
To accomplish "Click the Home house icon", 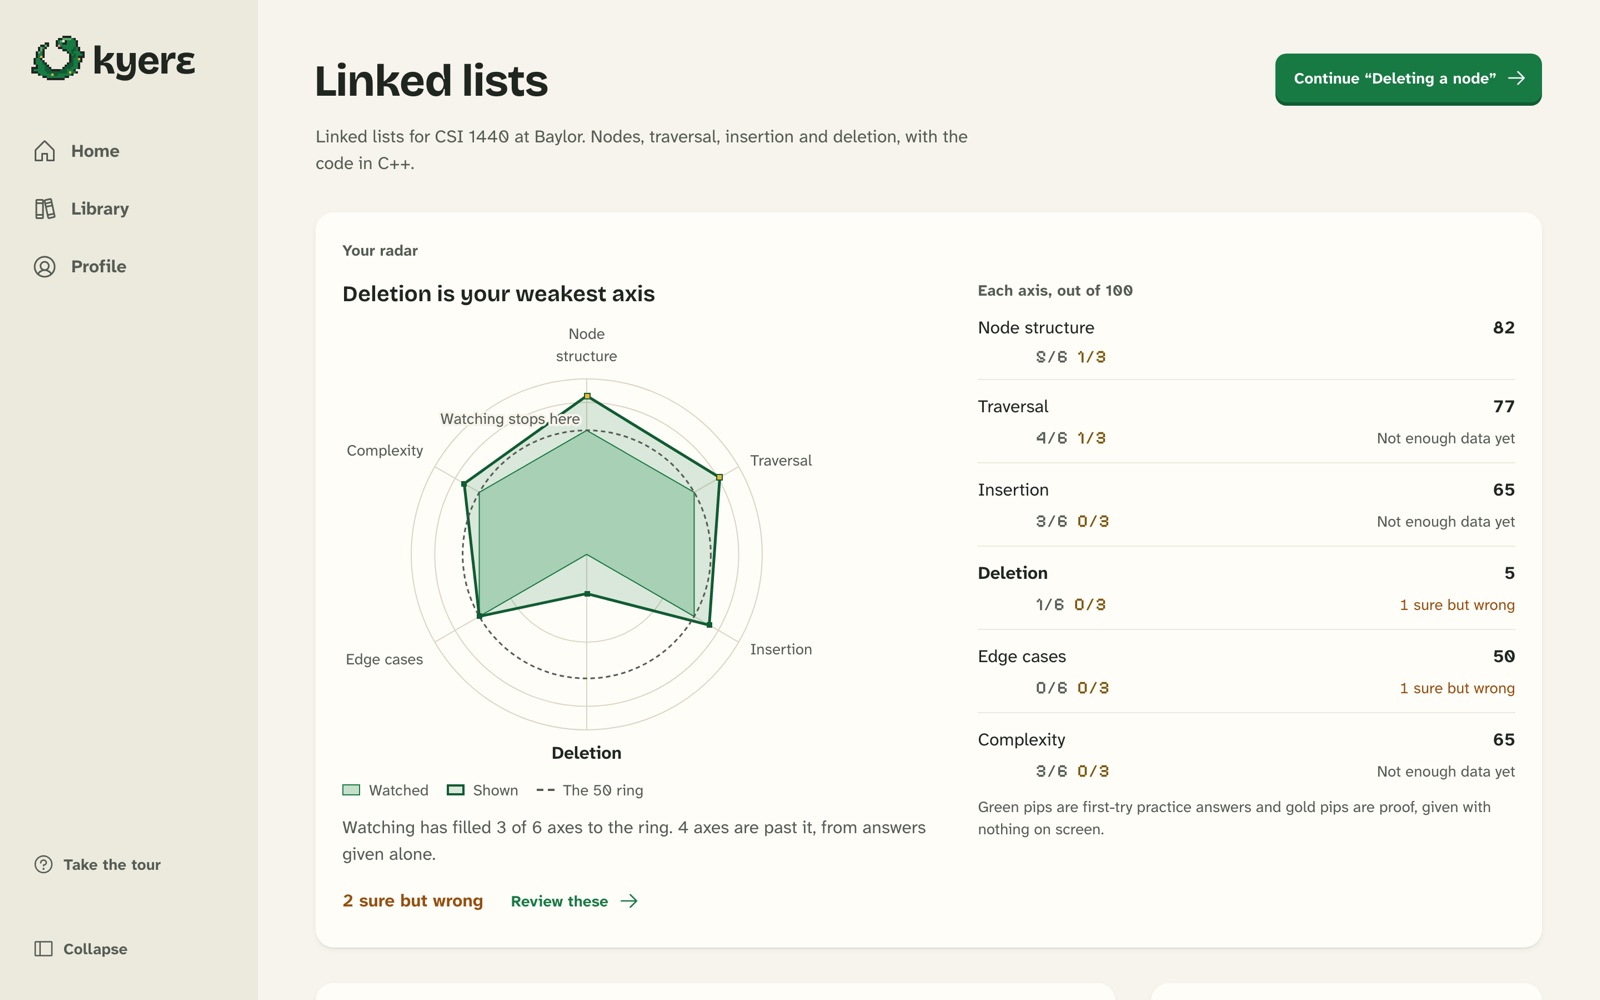I will [x=45, y=151].
